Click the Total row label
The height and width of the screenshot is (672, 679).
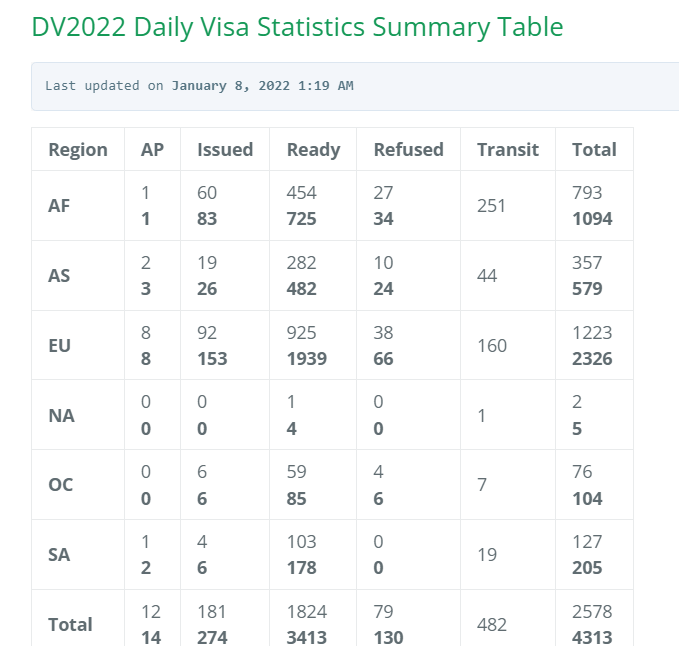coord(70,625)
